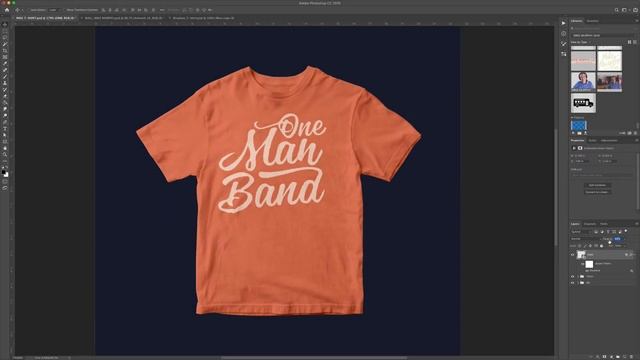Viewport: 640px width, 360px height.
Task: Toggle visibility of Smart Filters
Action: tap(582, 264)
